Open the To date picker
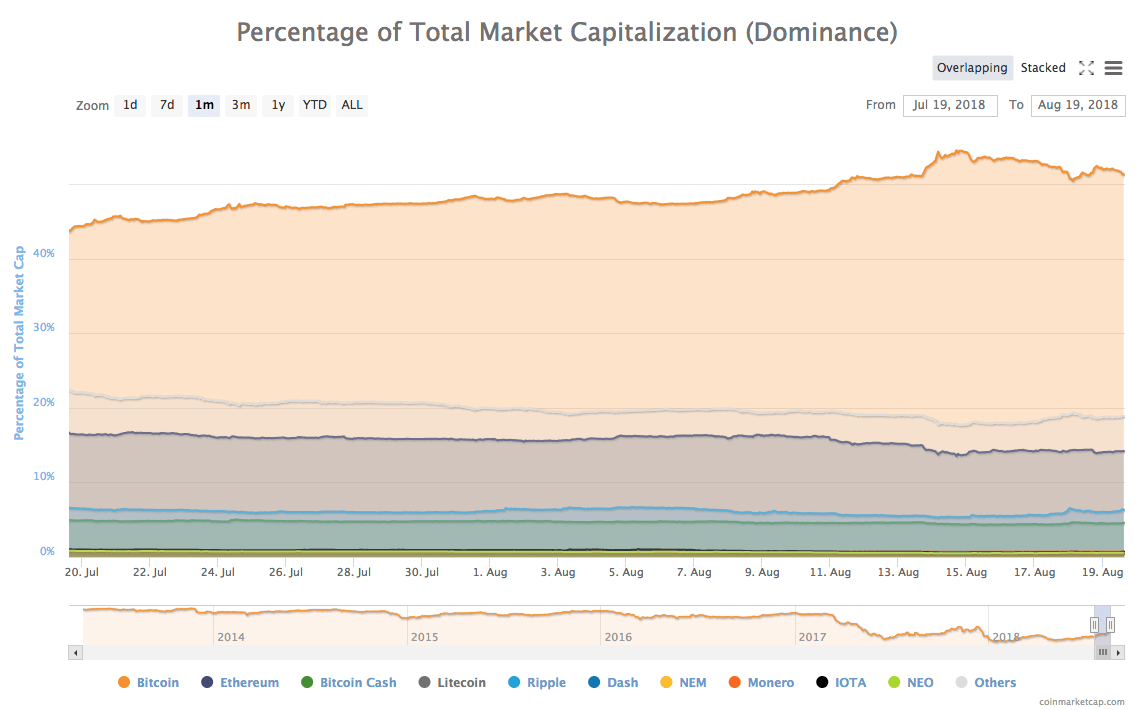1136x710 pixels. [1078, 105]
